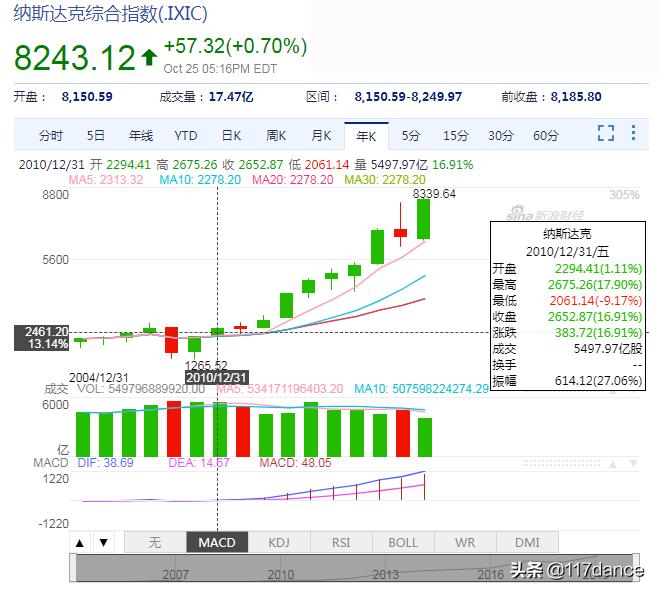Click the 区间 range 8,150.59-8,249.97
This screenshot has width=659, height=594.
click(x=408, y=97)
